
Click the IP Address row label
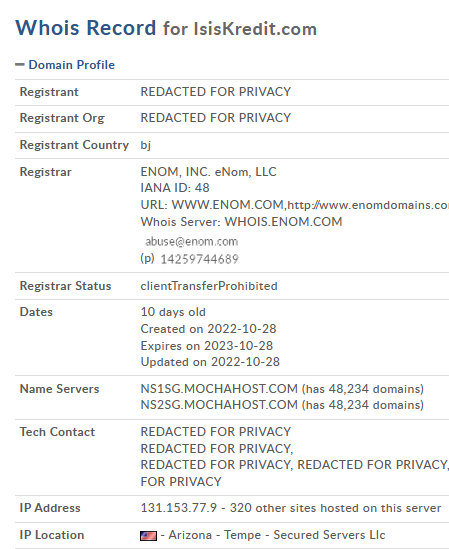[x=50, y=508]
